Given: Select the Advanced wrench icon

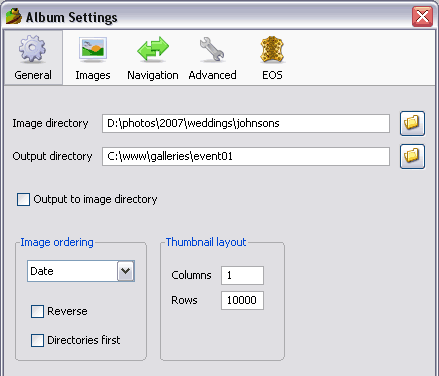Looking at the screenshot, I should click(x=212, y=49).
